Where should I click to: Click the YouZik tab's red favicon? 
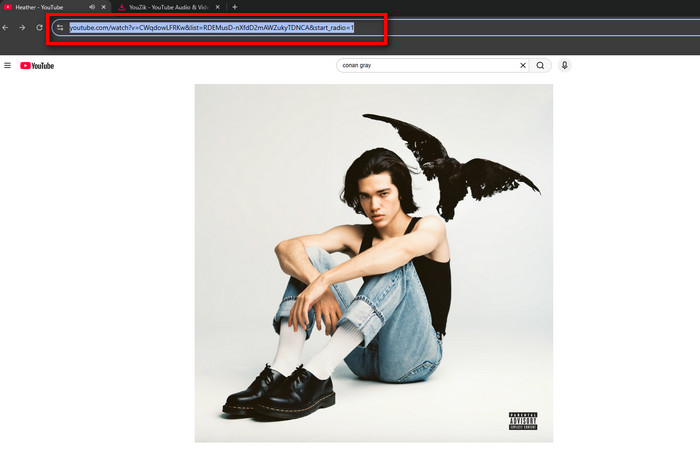click(x=122, y=7)
